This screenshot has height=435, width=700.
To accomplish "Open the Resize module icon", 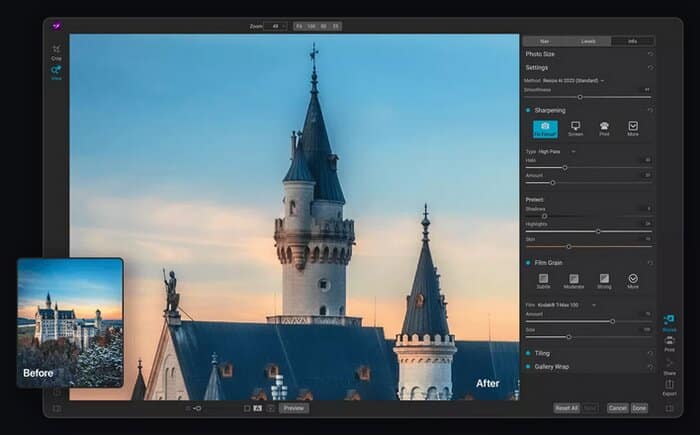I will pyautogui.click(x=669, y=322).
